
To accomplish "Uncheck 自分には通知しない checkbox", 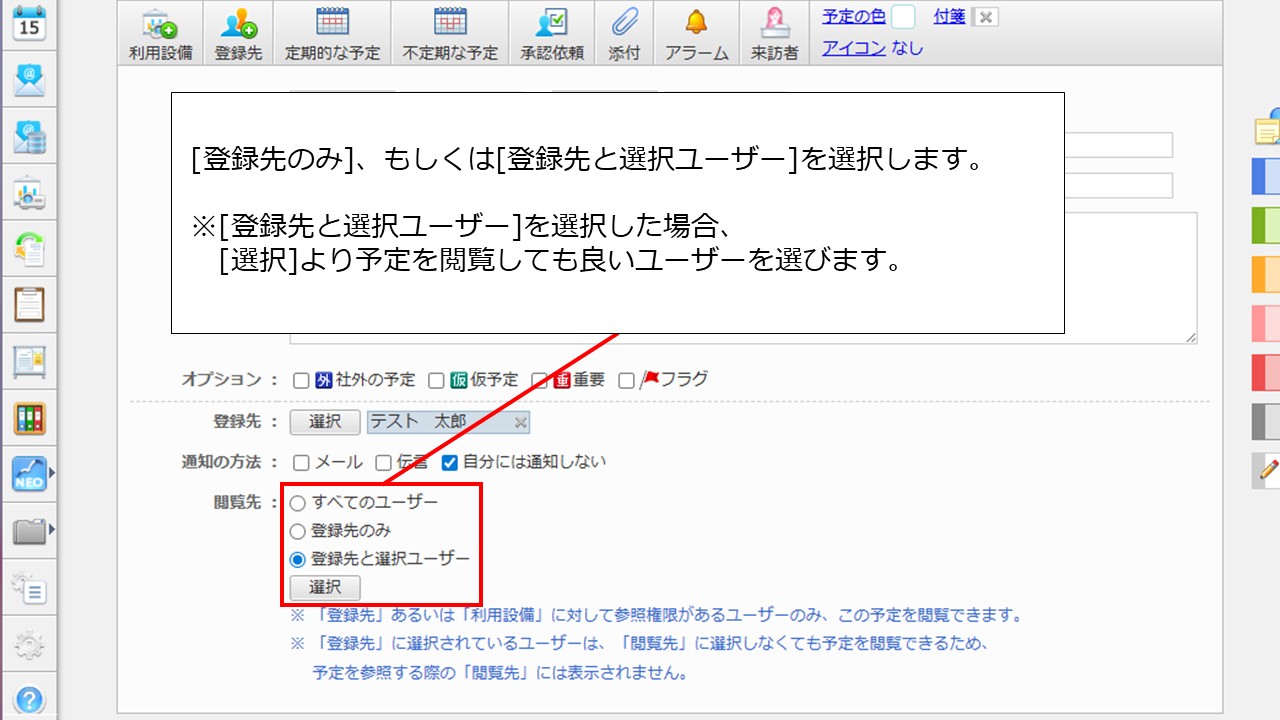I will click(x=450, y=462).
